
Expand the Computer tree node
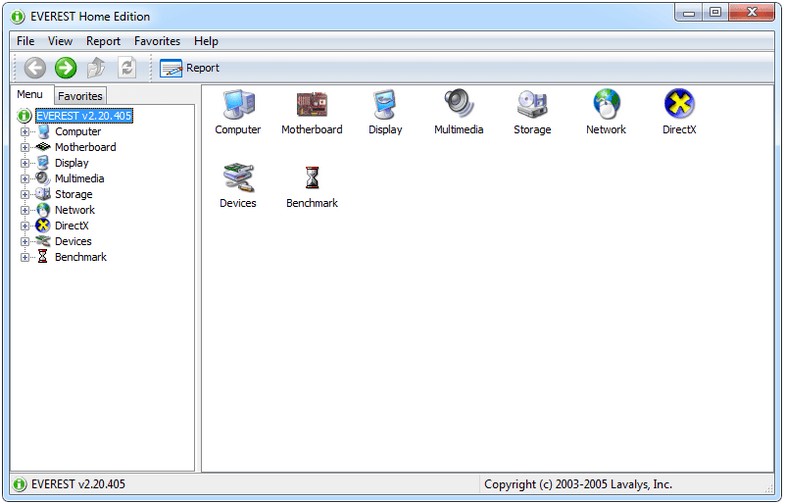pos(24,132)
